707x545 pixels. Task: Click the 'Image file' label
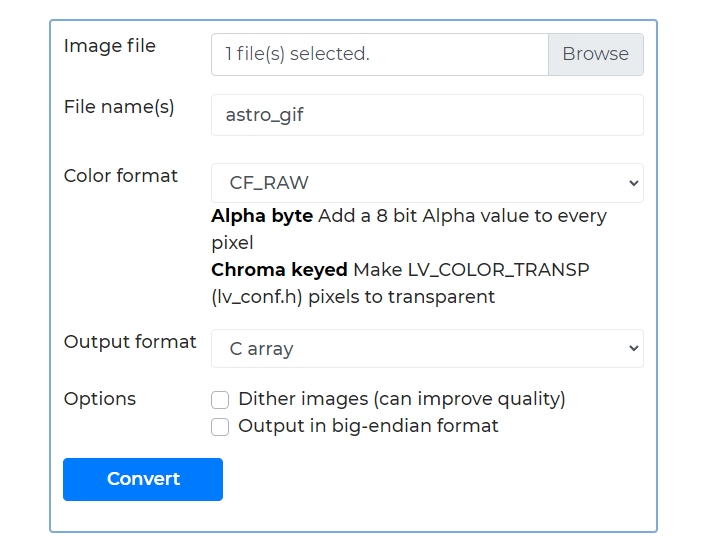click(110, 46)
